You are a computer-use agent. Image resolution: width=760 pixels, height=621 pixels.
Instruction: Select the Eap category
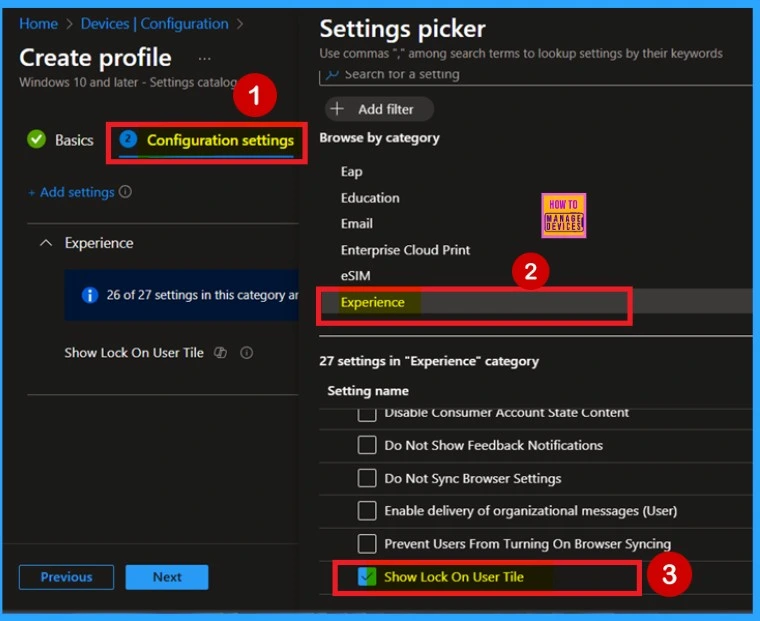(351, 172)
